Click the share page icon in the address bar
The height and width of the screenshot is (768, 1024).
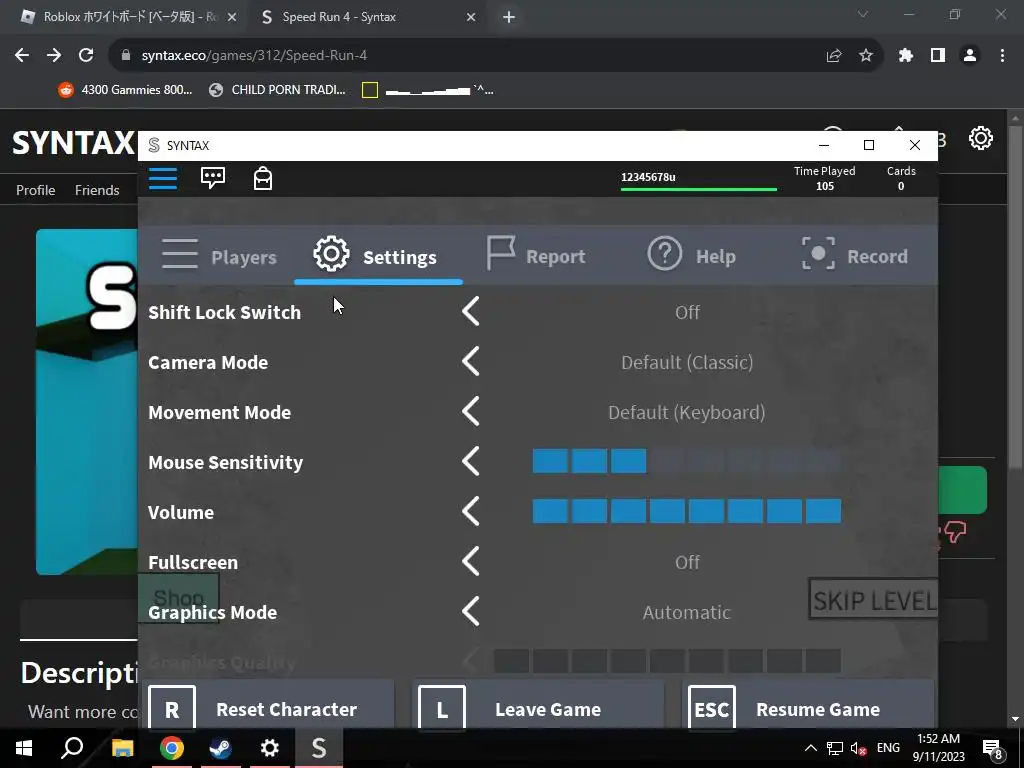coord(833,56)
